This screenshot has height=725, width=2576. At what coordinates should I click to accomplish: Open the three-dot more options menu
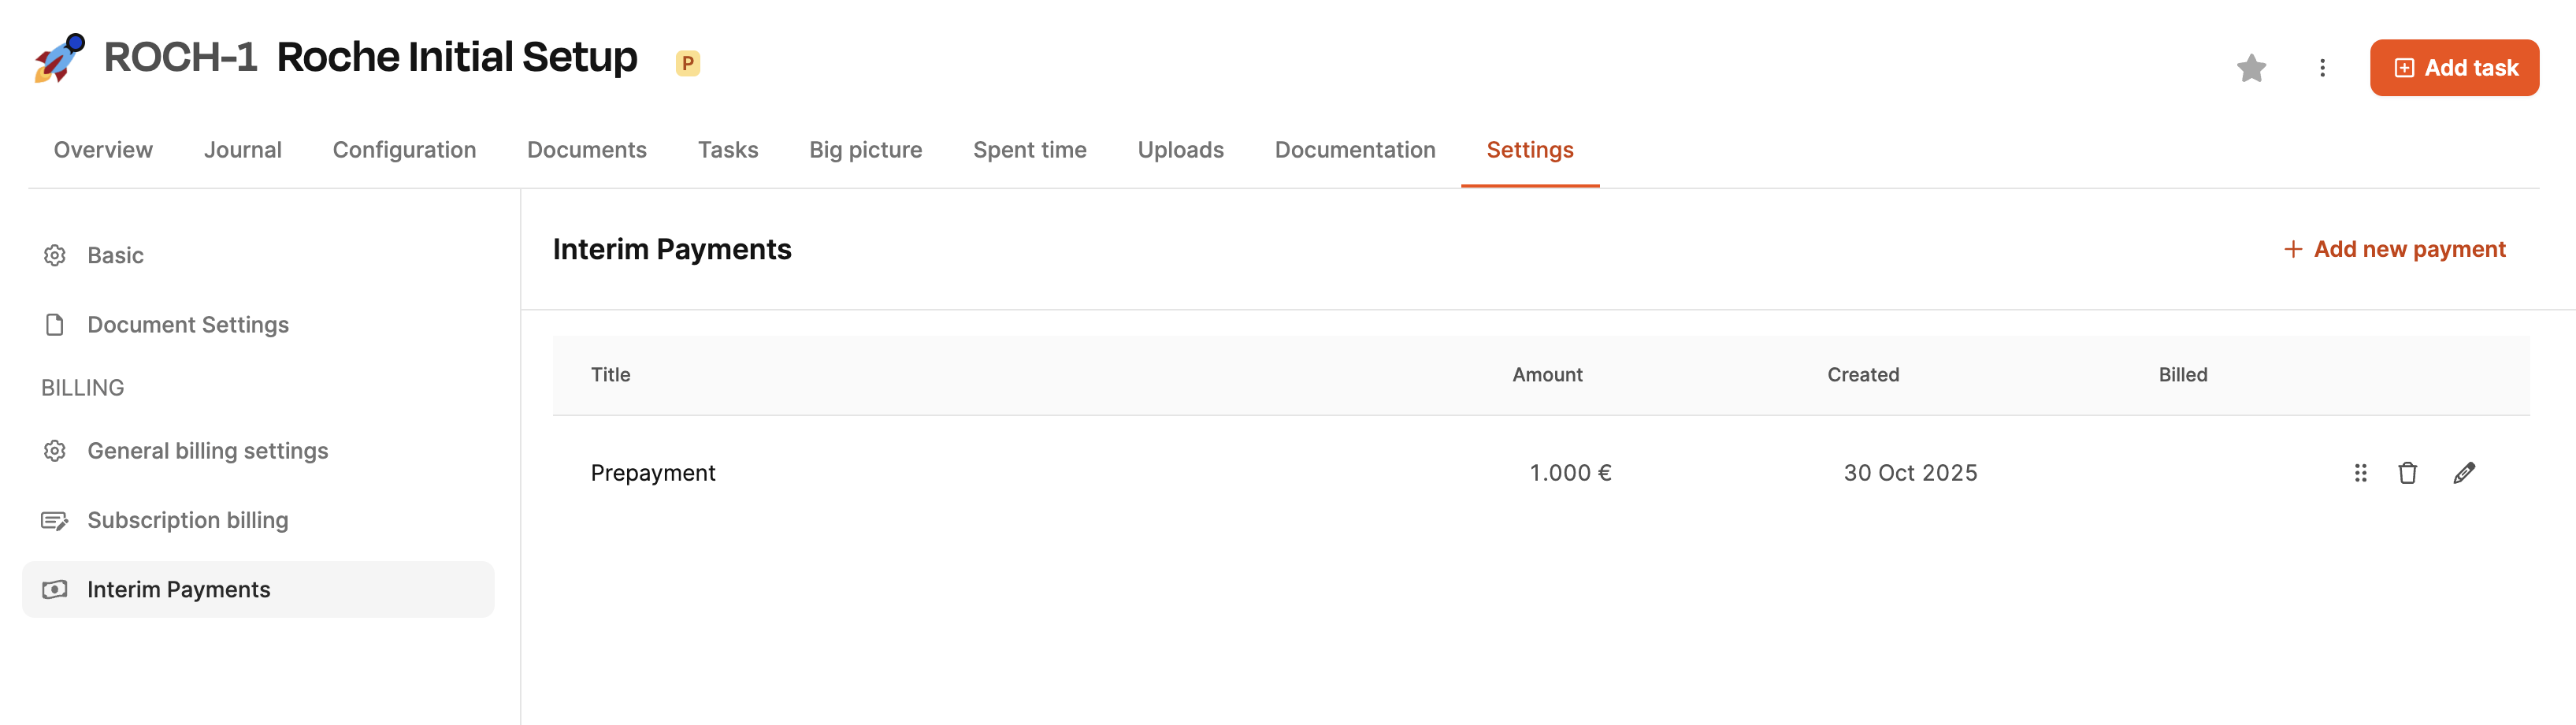(2322, 68)
